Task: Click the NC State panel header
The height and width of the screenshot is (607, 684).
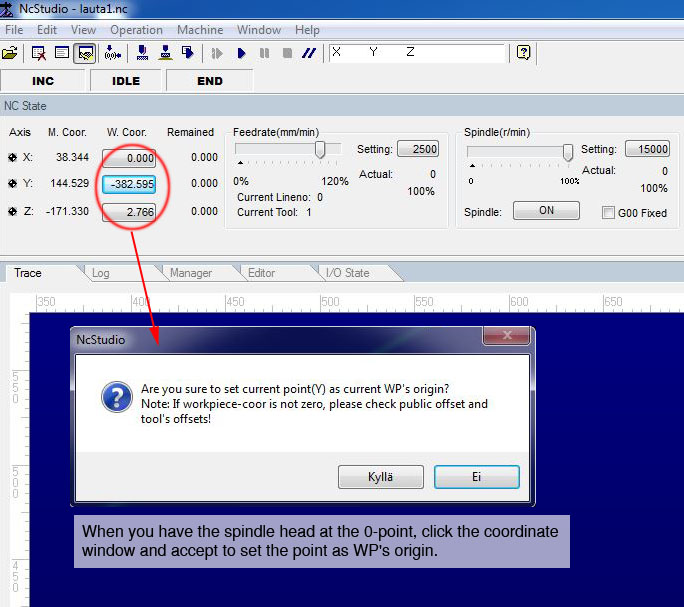Action: point(342,106)
